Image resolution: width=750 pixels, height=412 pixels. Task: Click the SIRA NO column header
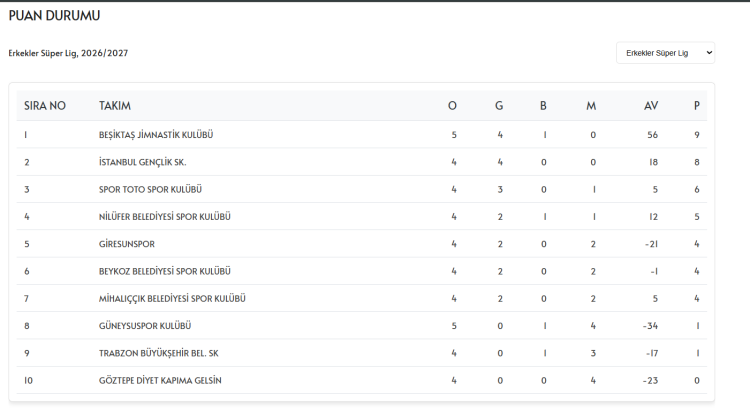tap(45, 106)
